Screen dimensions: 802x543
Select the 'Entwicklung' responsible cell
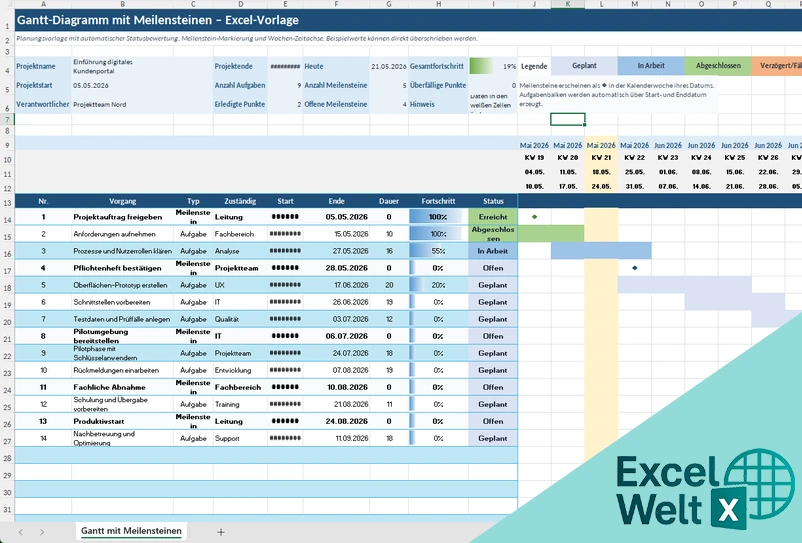(240, 370)
